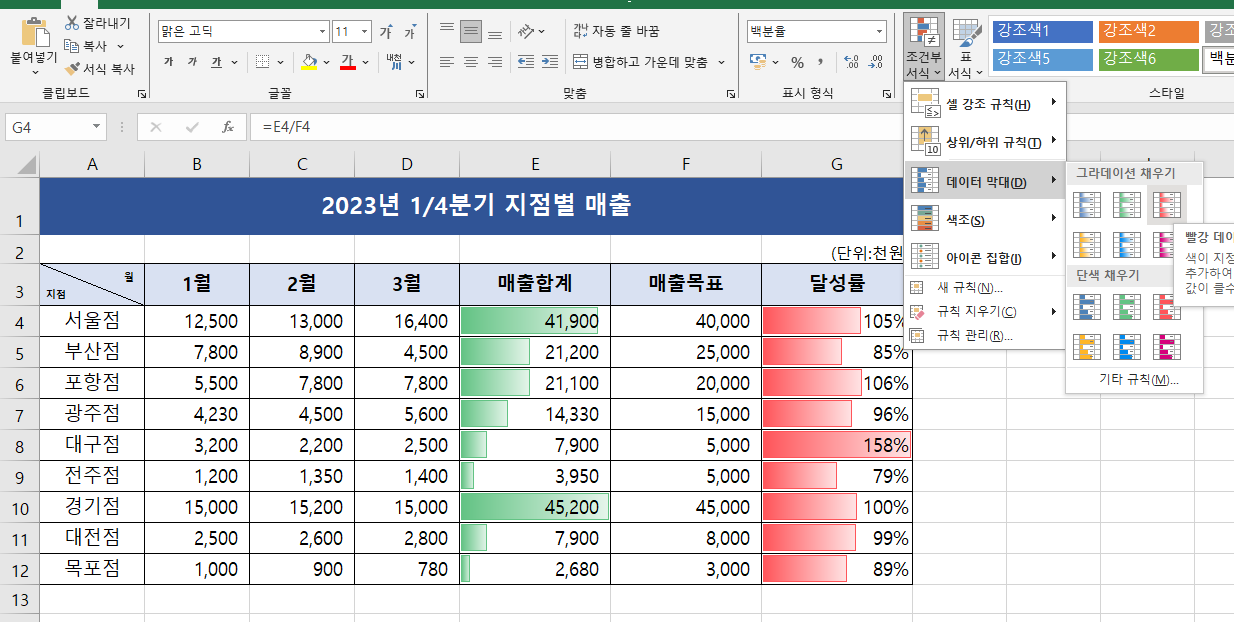This screenshot has height=622, width=1234.
Task: Open the font name dropdown 맑은 고딕
Action: [x=321, y=32]
